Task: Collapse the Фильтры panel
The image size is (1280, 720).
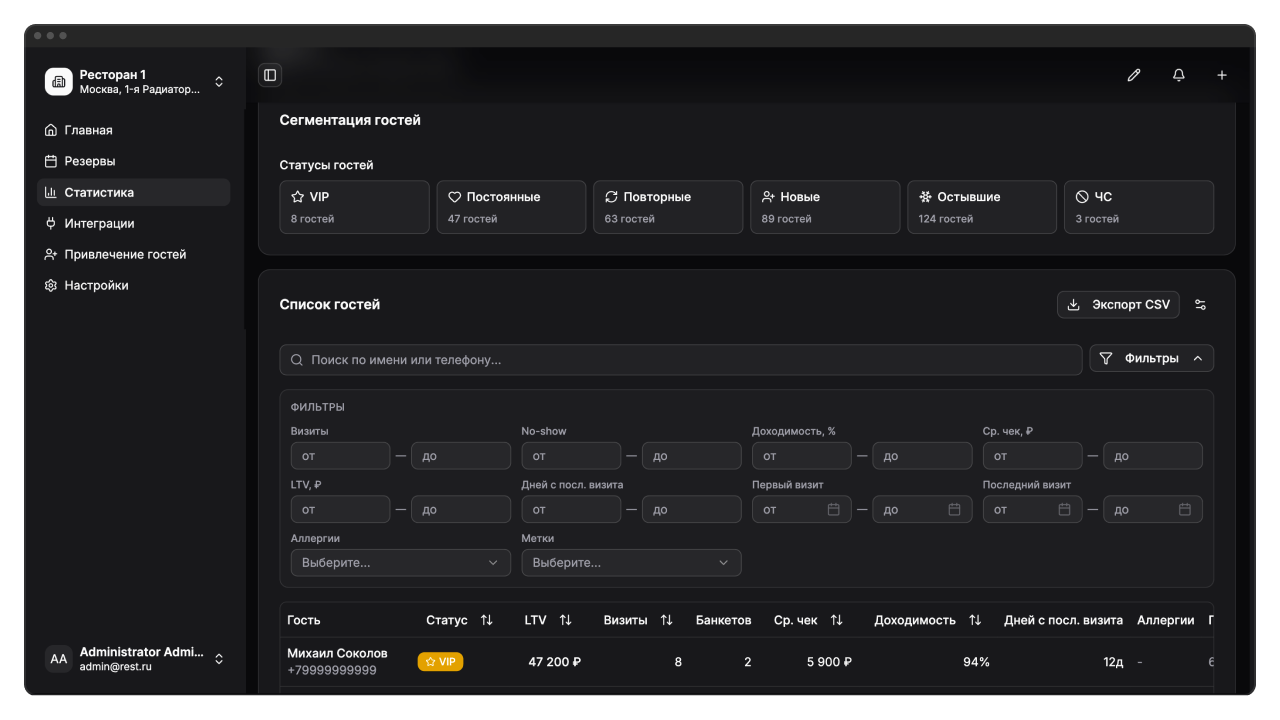Action: coord(1151,359)
